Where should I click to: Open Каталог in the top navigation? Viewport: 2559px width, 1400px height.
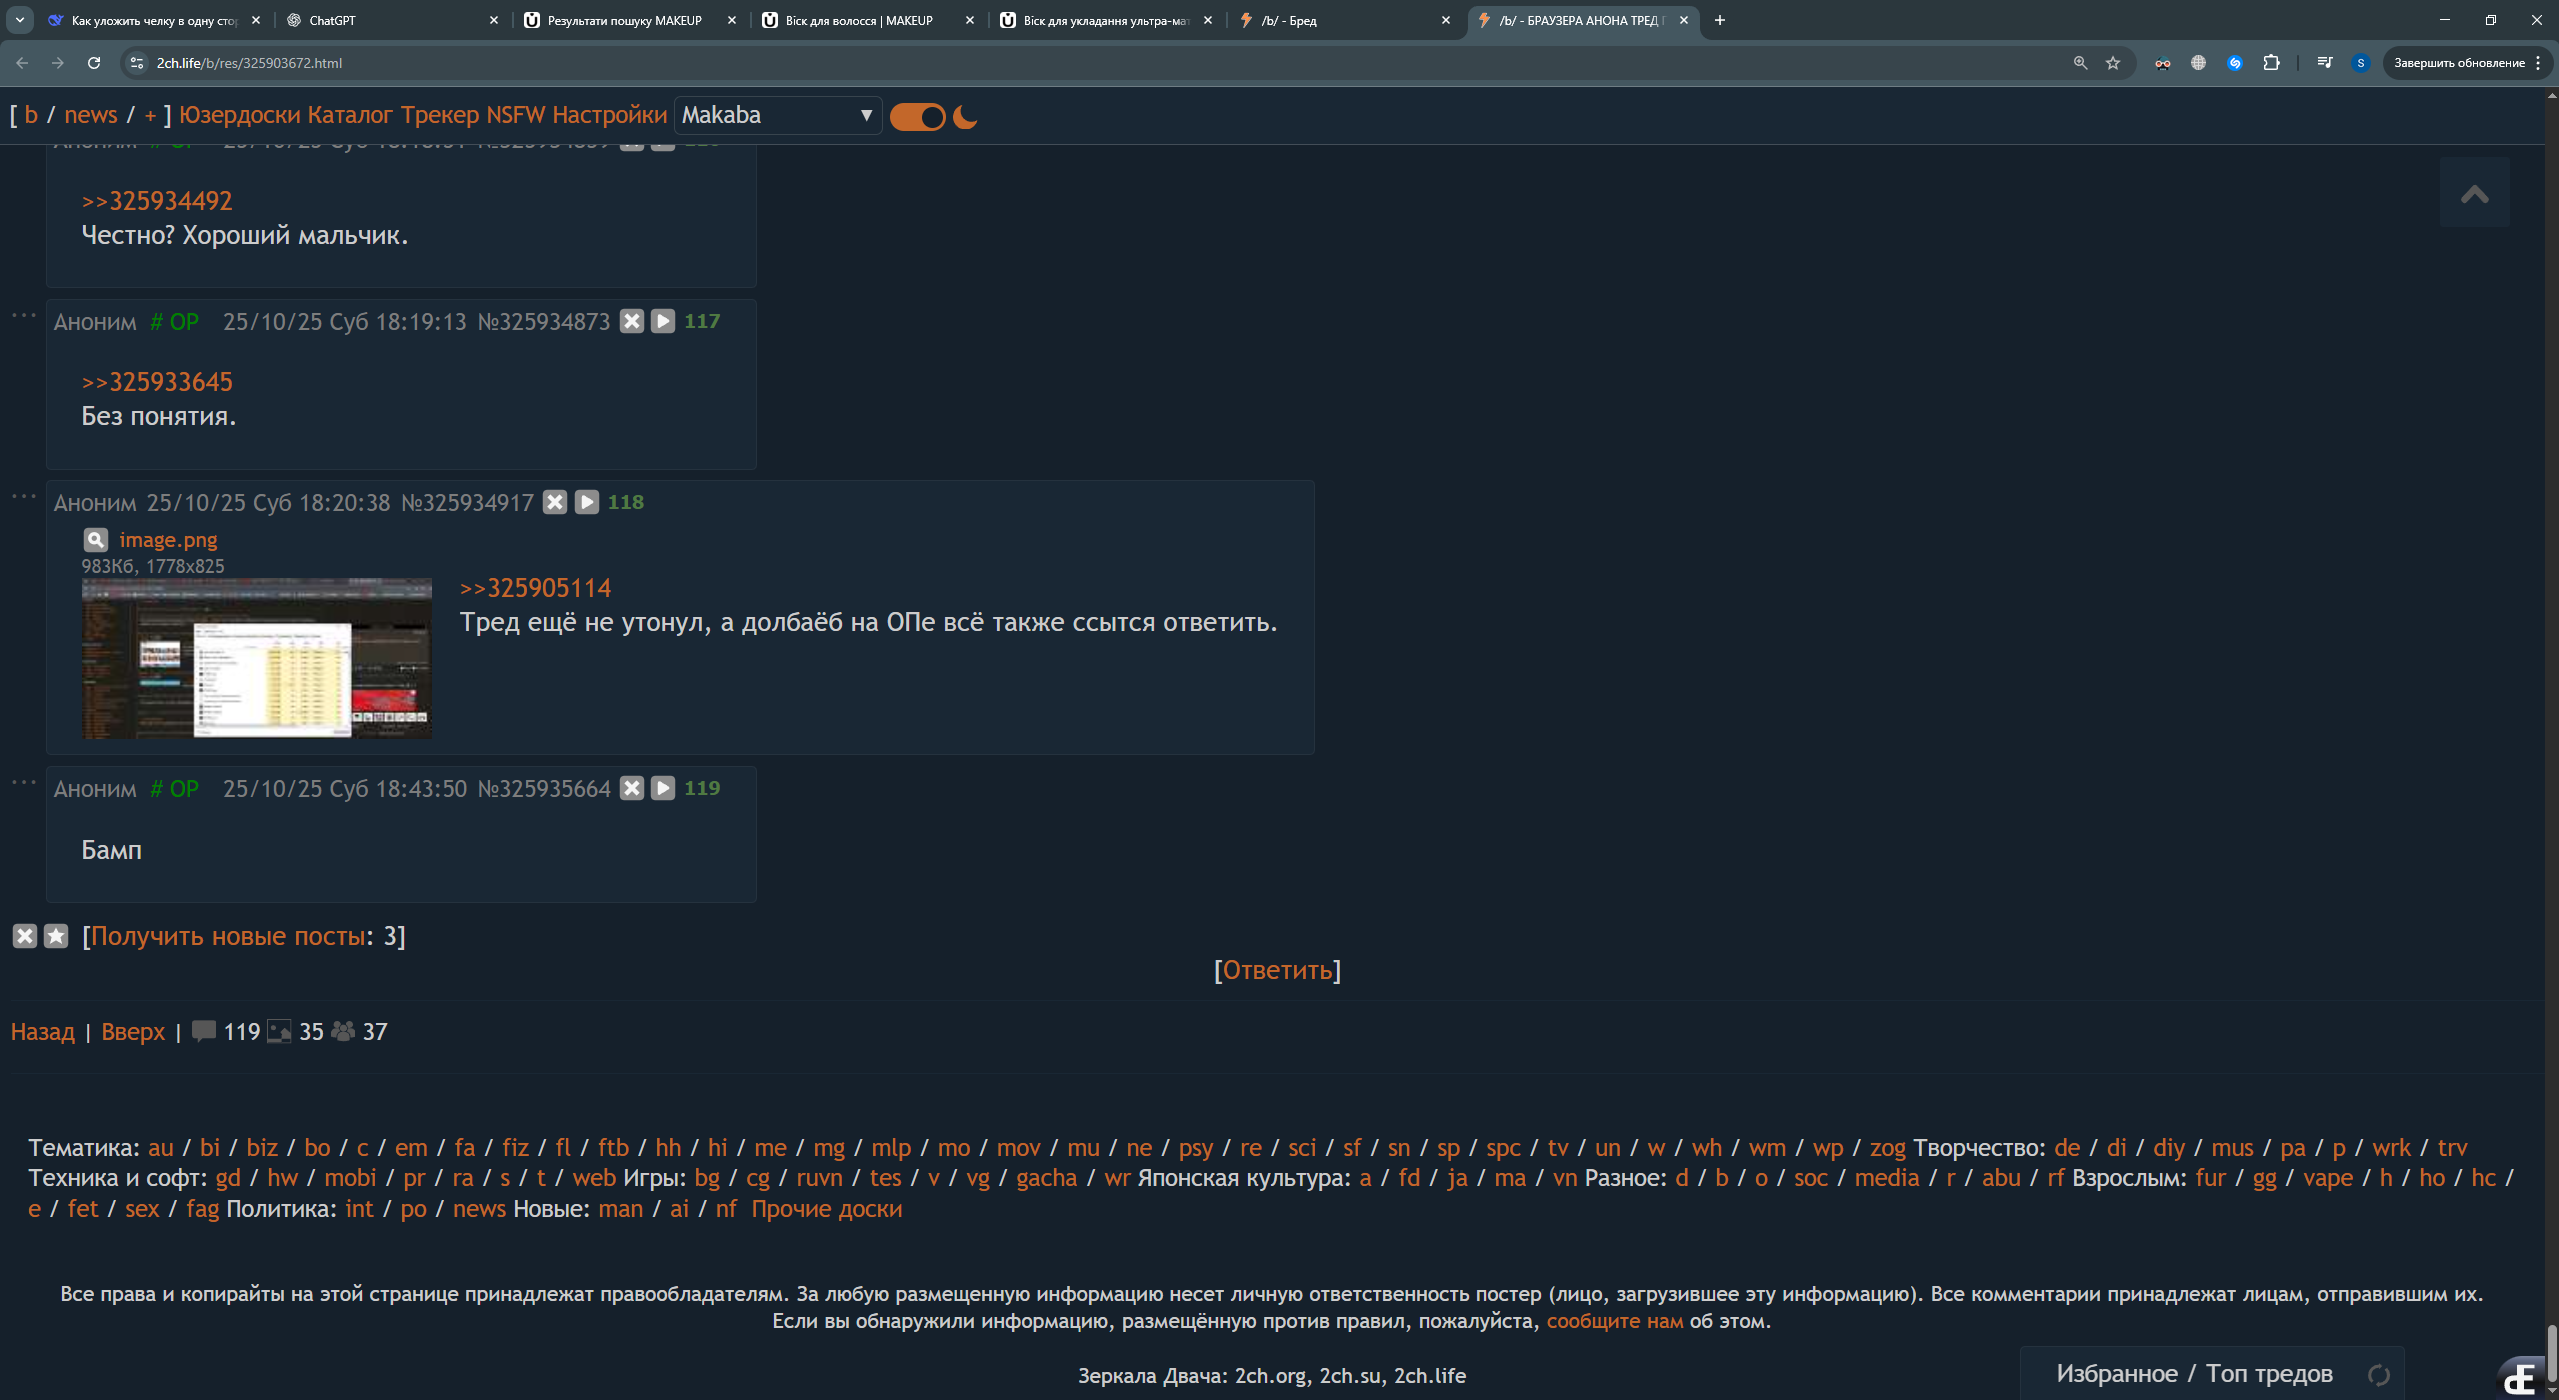point(350,116)
